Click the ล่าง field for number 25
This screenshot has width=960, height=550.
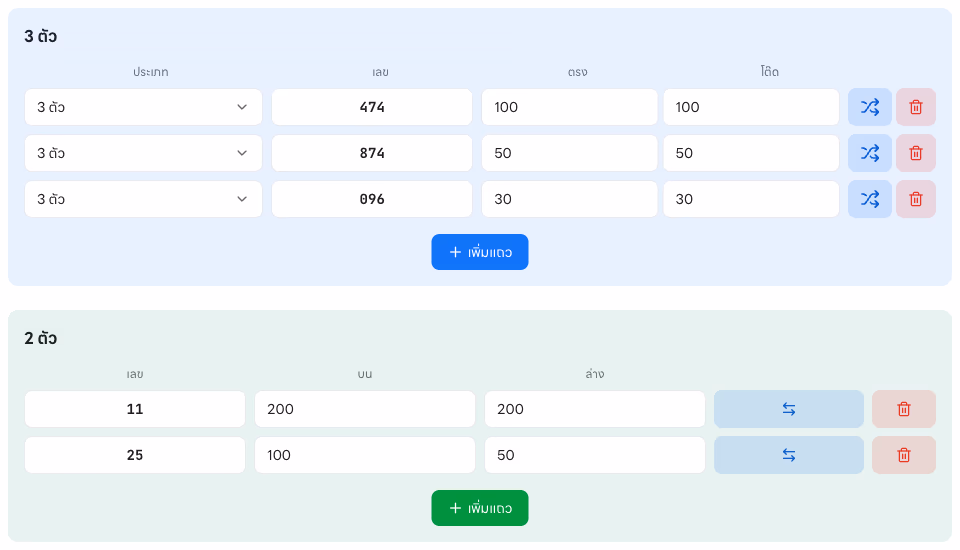tap(595, 455)
